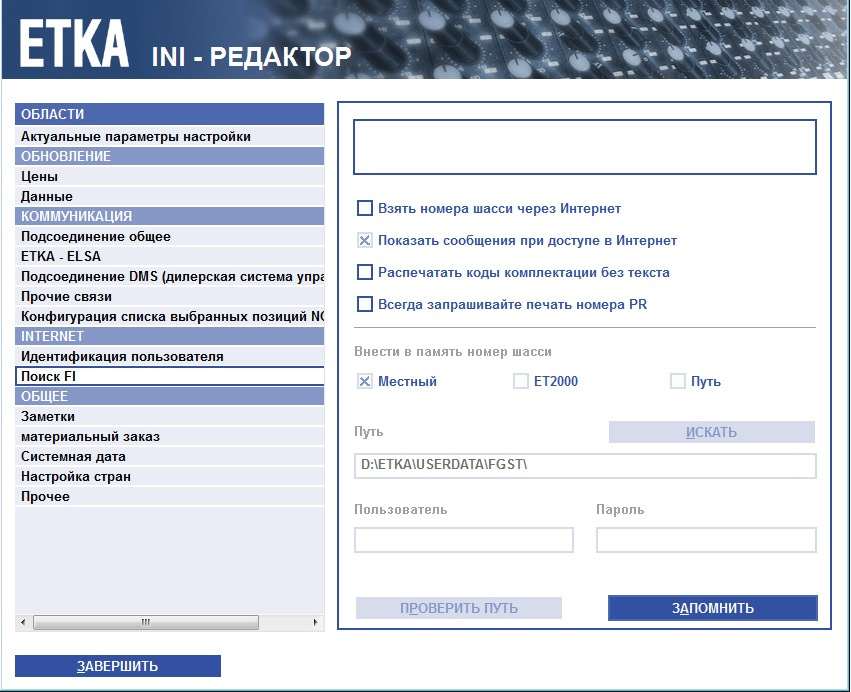Open 'Конфигурация списка выбранных позиций' entry
The image size is (851, 692).
click(169, 316)
